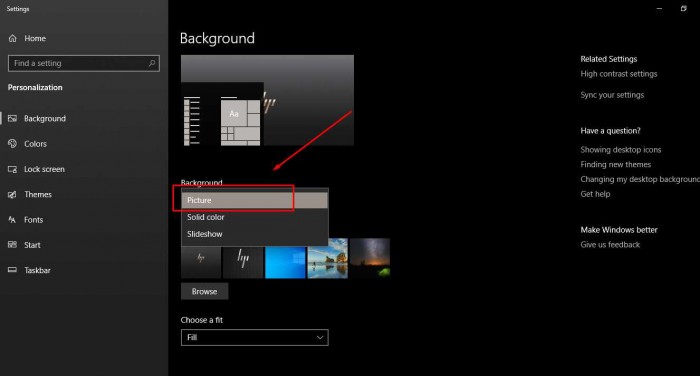Click the Taskbar icon in sidebar
Screen dimensions: 700x376
pos(12,270)
